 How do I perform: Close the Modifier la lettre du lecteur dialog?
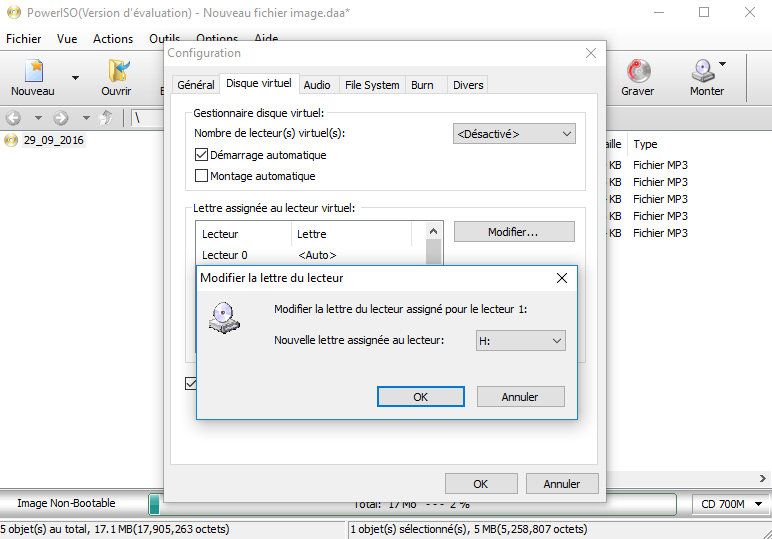coord(562,278)
